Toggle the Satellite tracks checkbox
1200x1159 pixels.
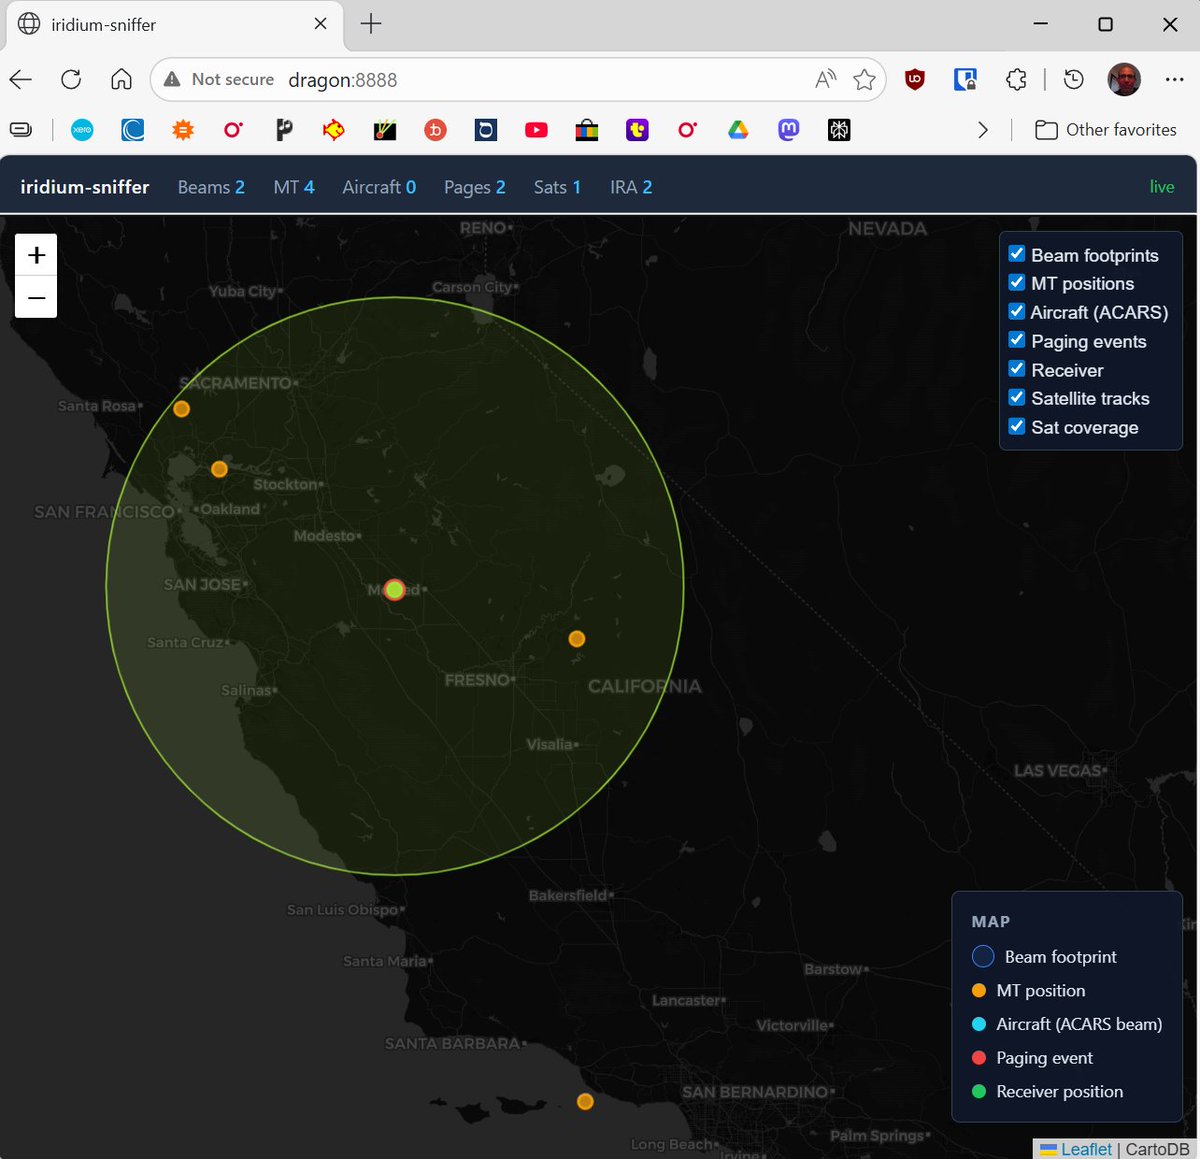click(x=1017, y=398)
